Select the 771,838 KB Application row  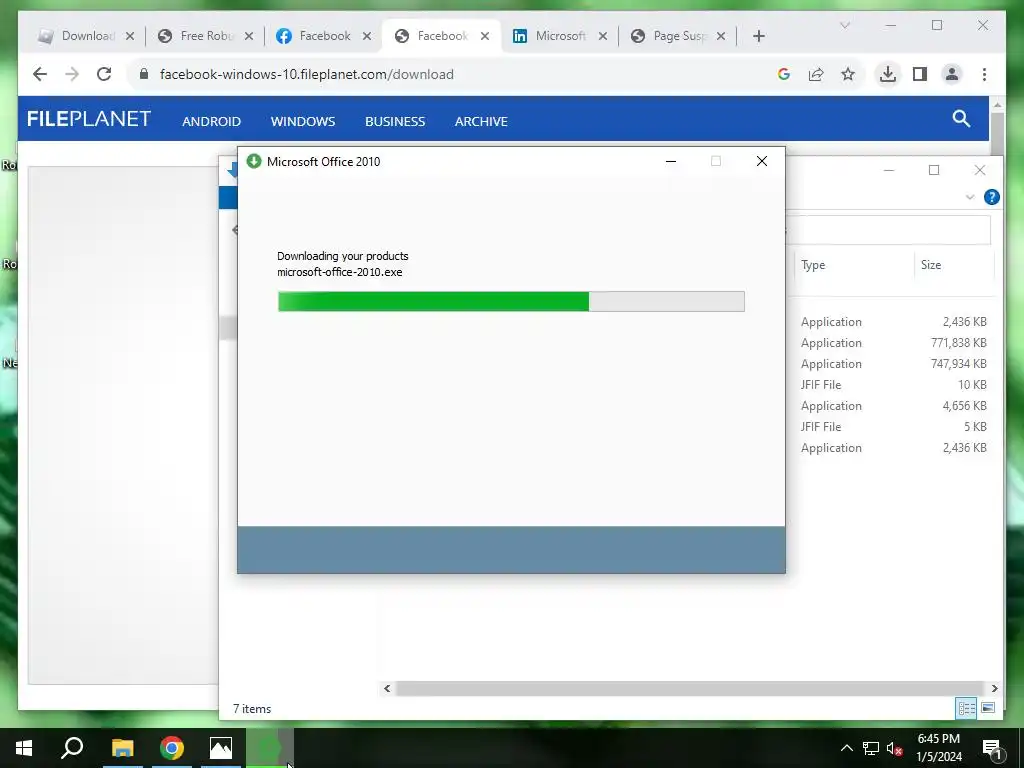click(x=893, y=343)
